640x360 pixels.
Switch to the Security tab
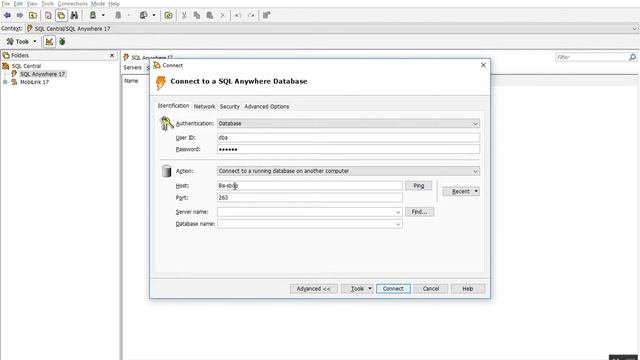[229, 107]
